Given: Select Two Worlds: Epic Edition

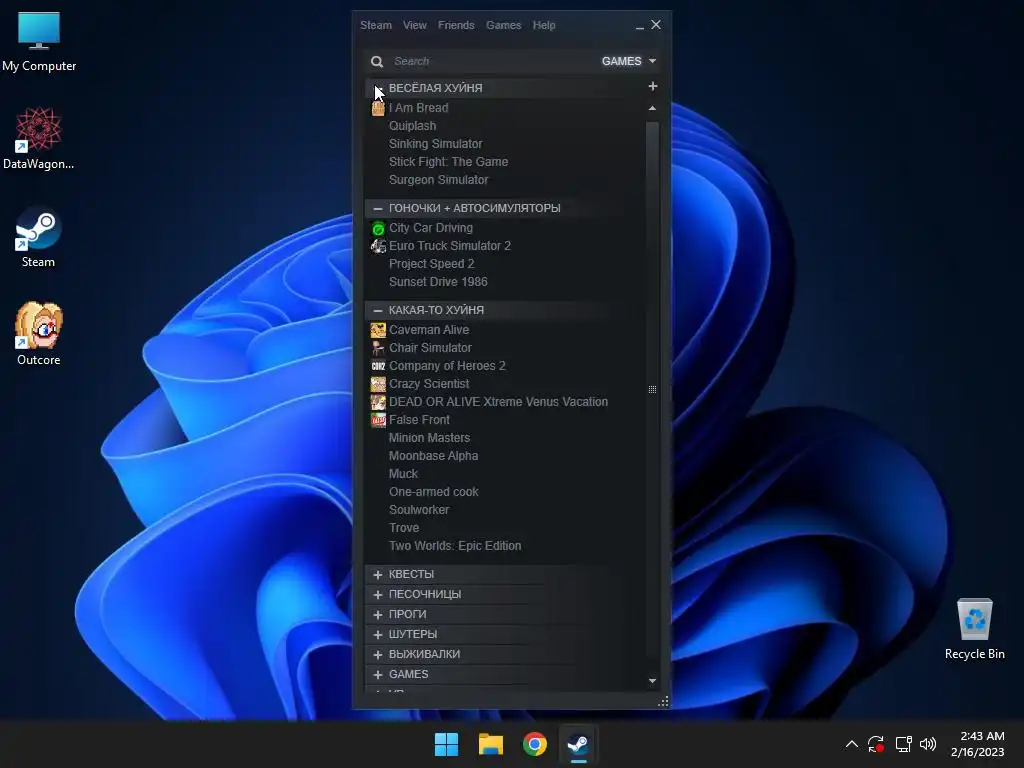Looking at the screenshot, I should [455, 546].
